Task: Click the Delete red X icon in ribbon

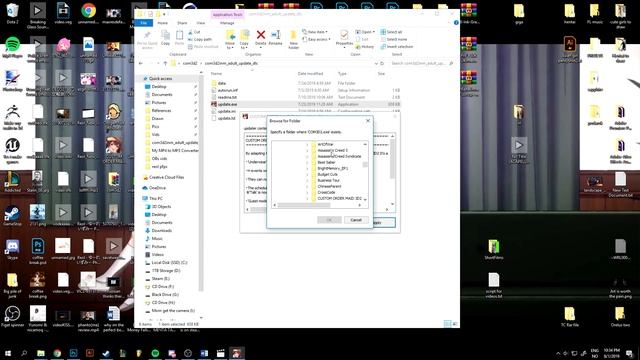Action: pyautogui.click(x=260, y=35)
